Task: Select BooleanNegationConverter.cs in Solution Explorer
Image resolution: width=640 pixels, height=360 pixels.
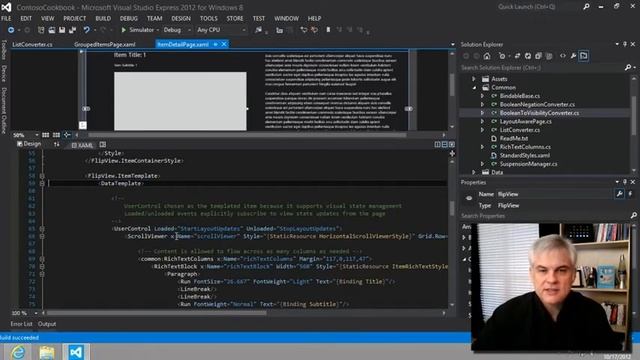Action: pos(537,104)
